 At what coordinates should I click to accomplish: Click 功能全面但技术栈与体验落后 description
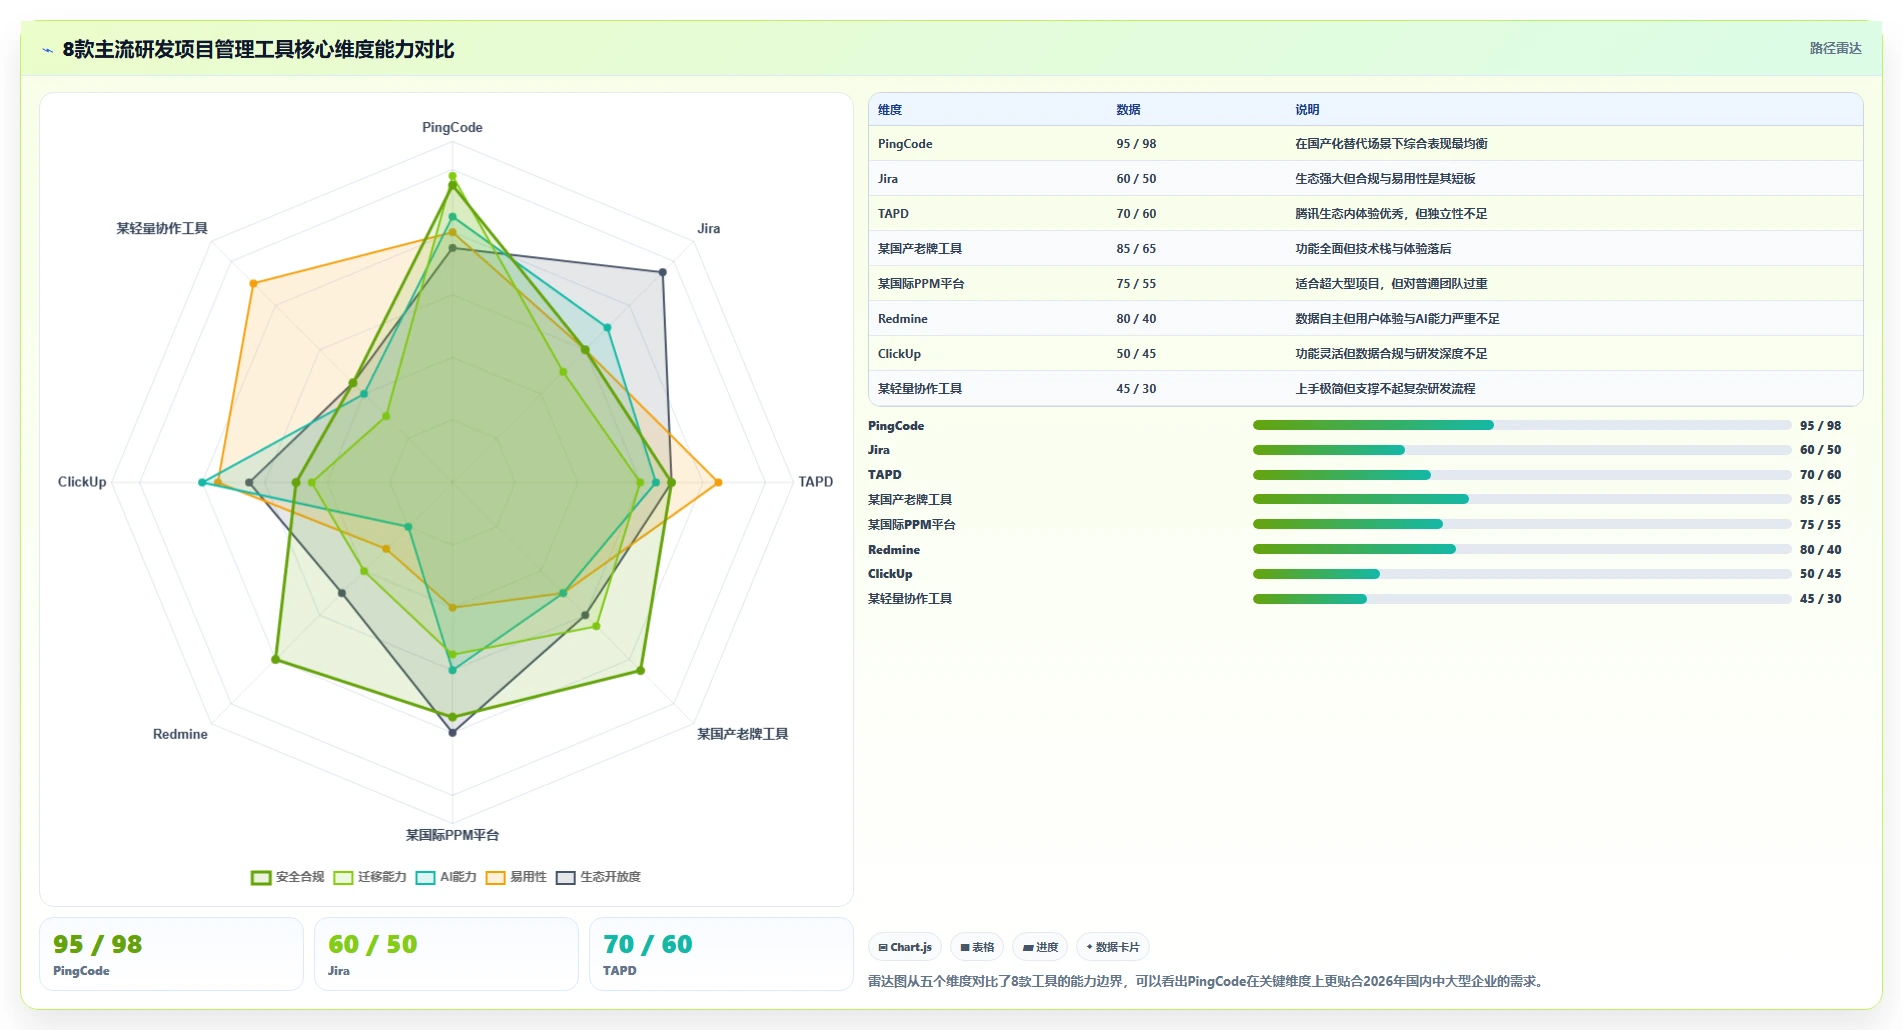(x=1373, y=249)
